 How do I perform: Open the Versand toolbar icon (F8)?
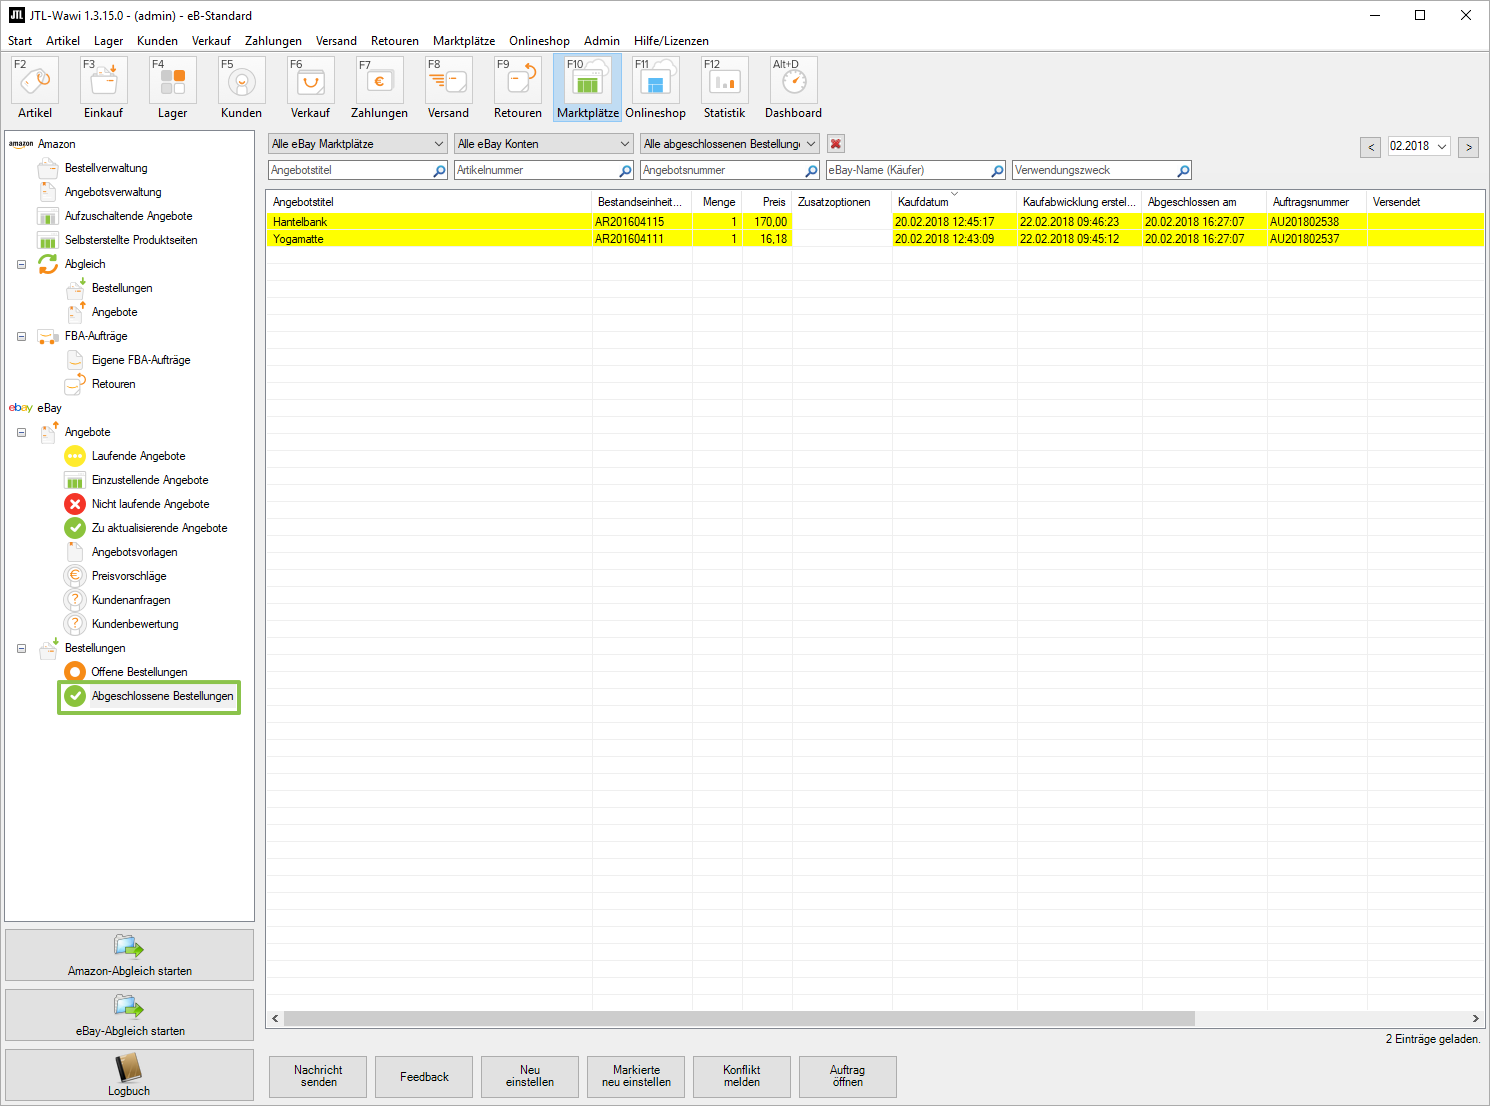(449, 88)
